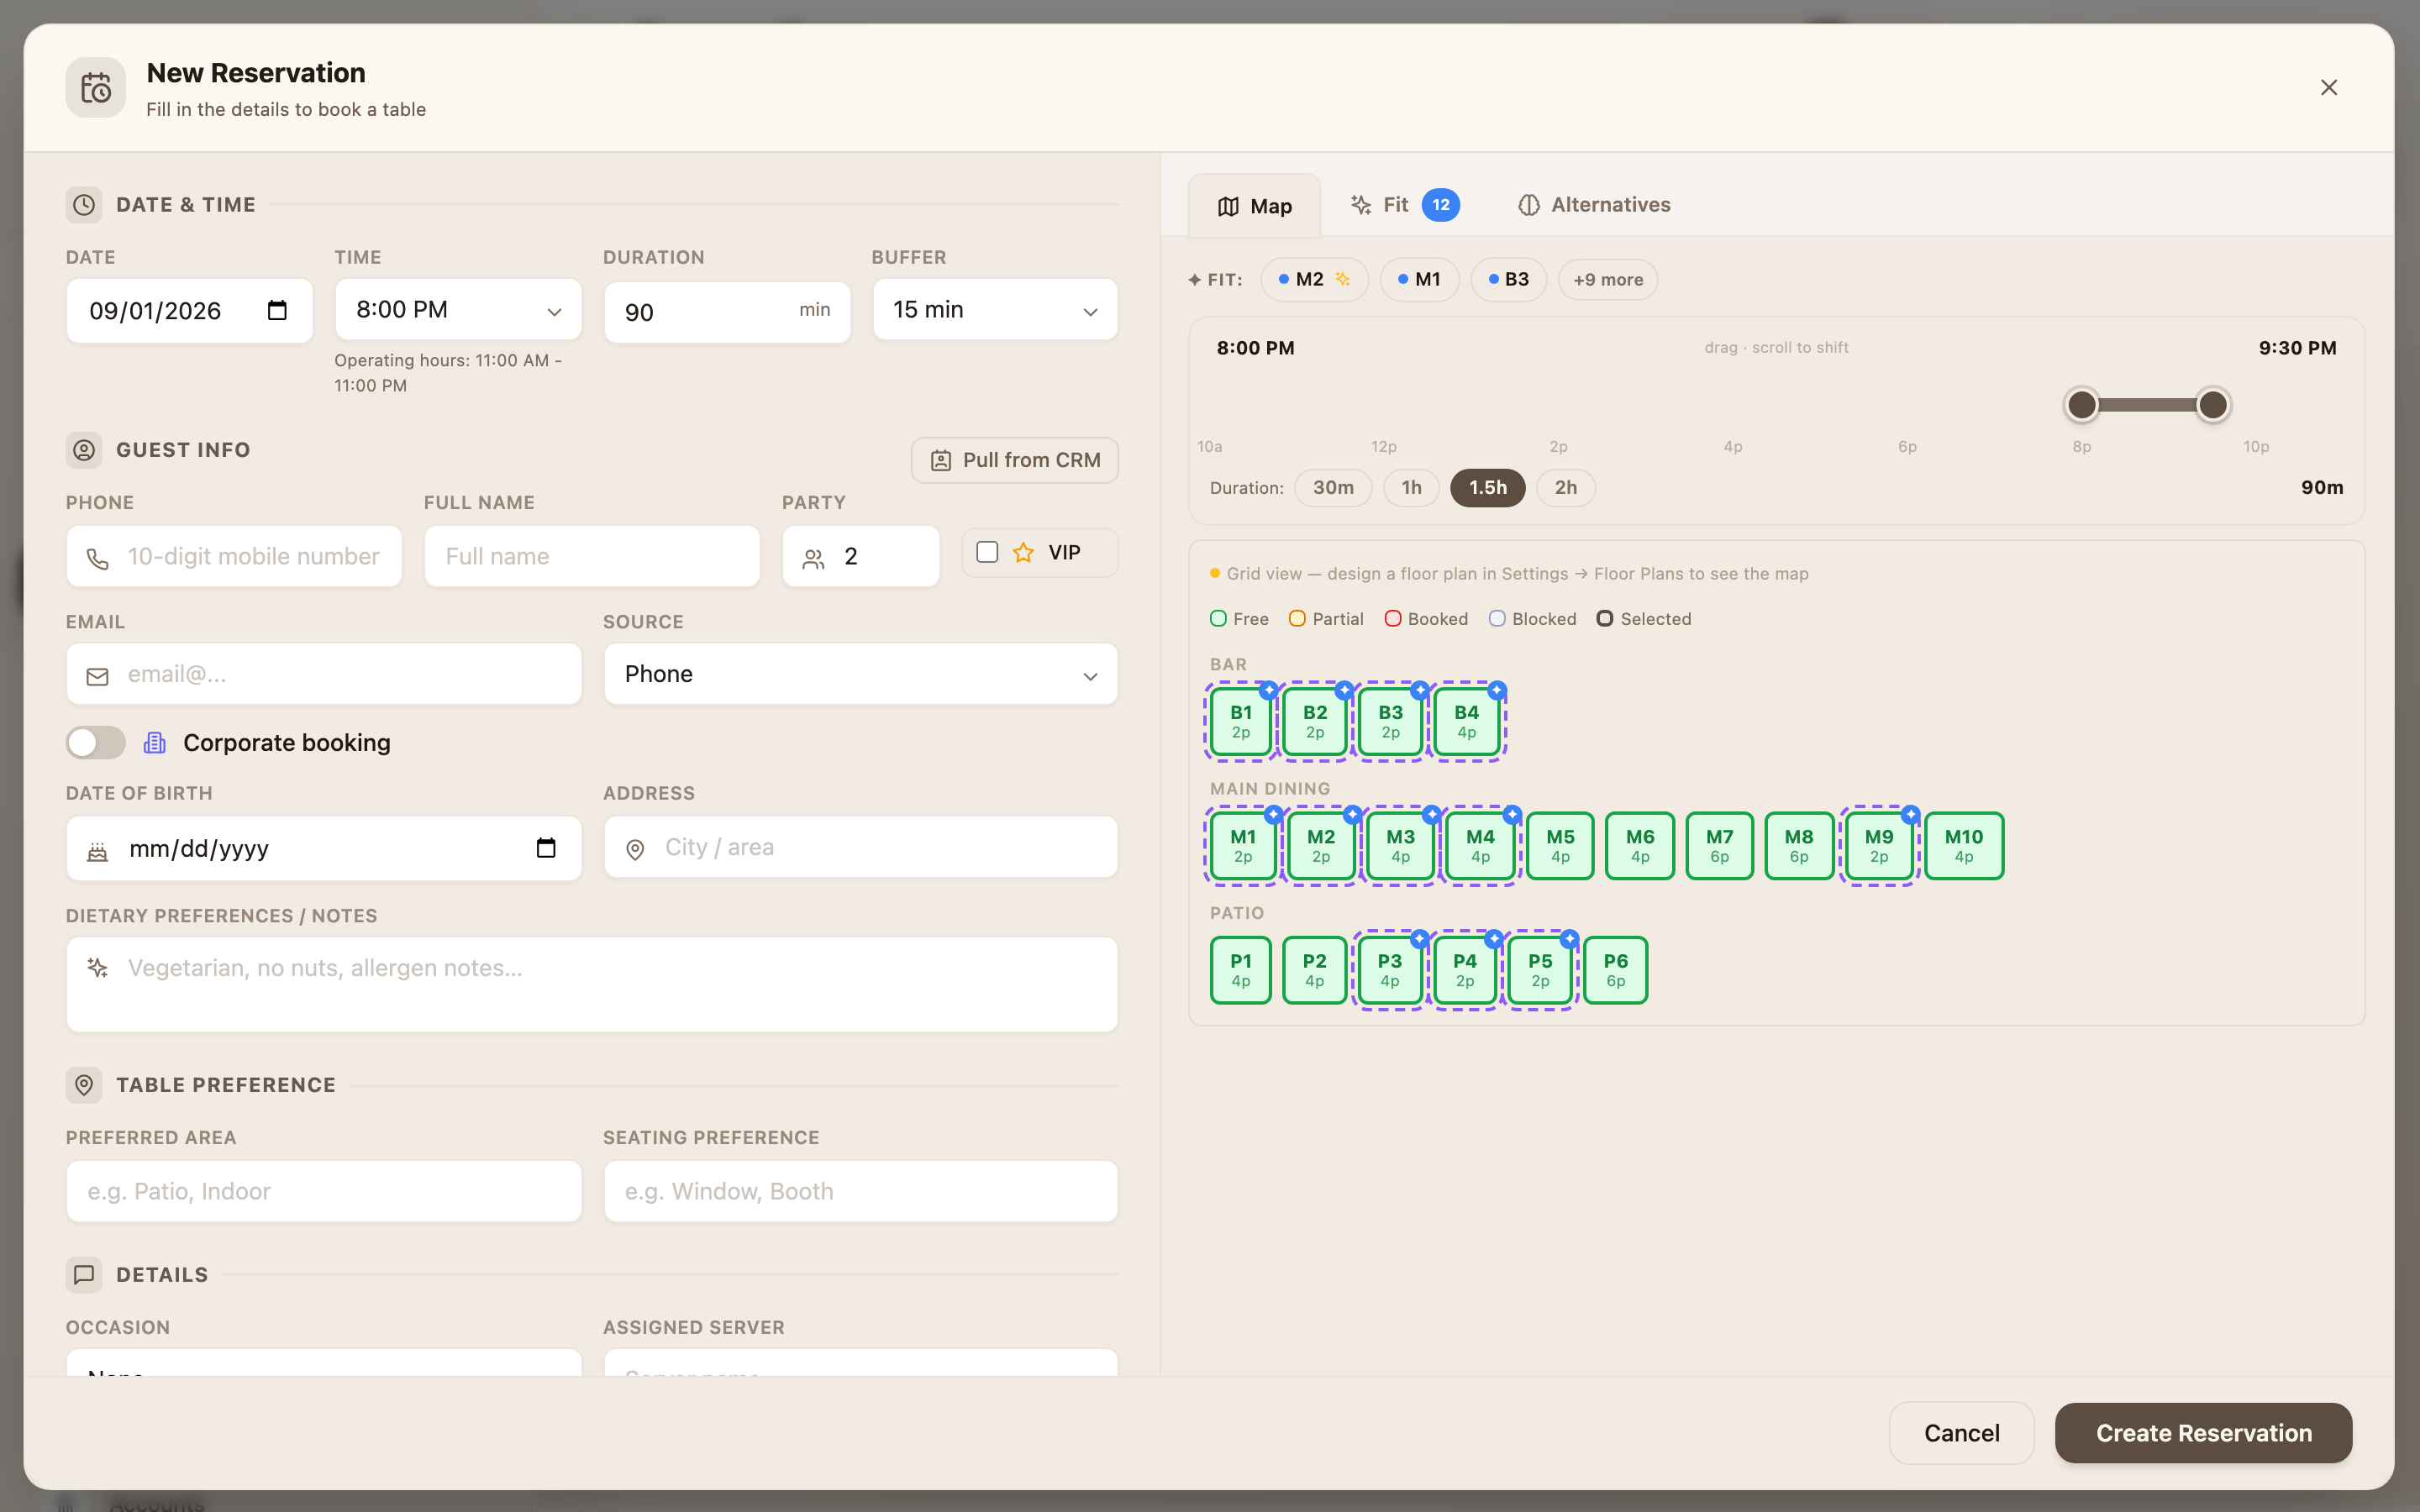Click Create Reservation button
Image resolution: width=2420 pixels, height=1512 pixels.
(2203, 1433)
